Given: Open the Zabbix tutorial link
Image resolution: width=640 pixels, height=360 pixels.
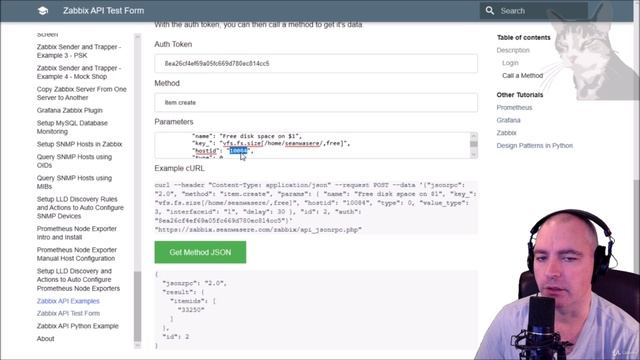Looking at the screenshot, I should pyautogui.click(x=507, y=133).
